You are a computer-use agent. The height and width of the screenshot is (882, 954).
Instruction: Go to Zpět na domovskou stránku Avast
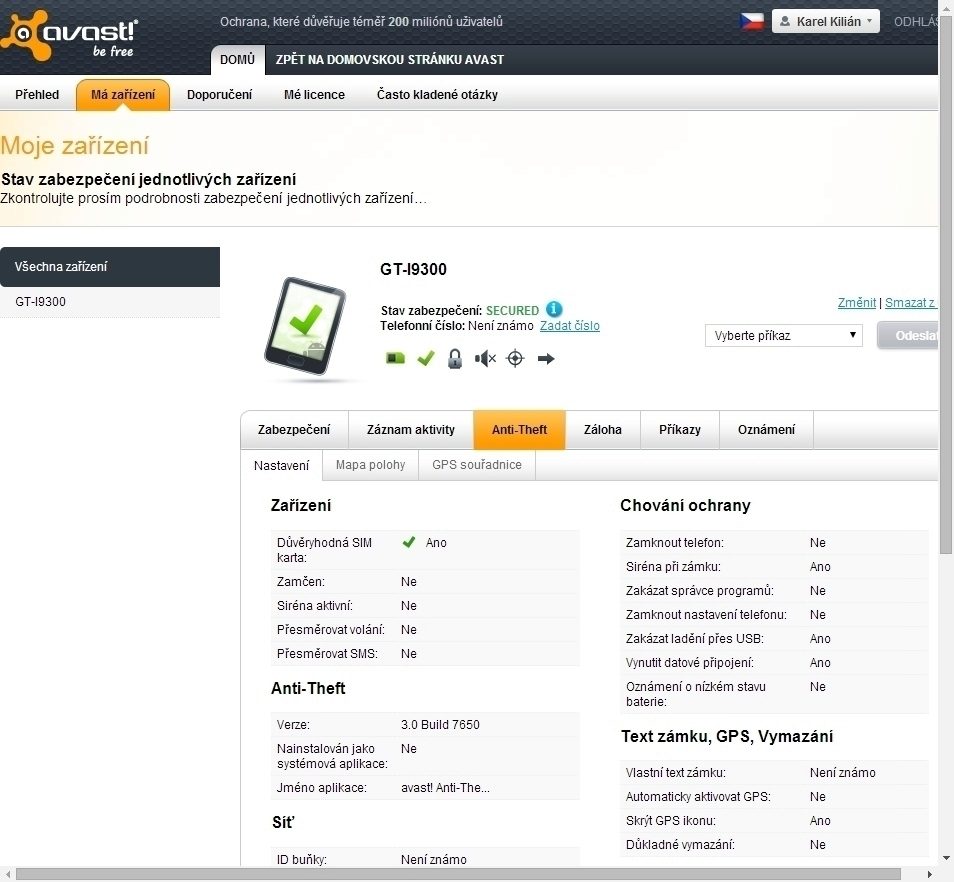point(389,60)
